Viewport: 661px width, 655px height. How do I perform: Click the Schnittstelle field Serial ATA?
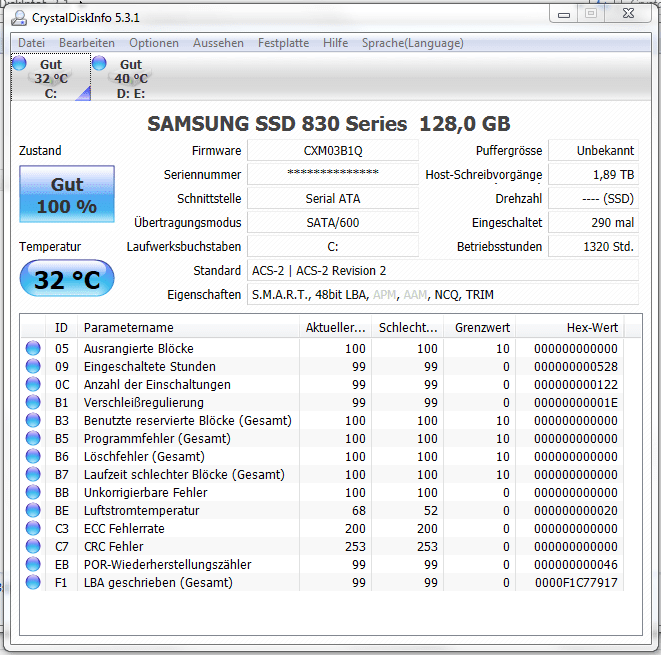[x=333, y=199]
